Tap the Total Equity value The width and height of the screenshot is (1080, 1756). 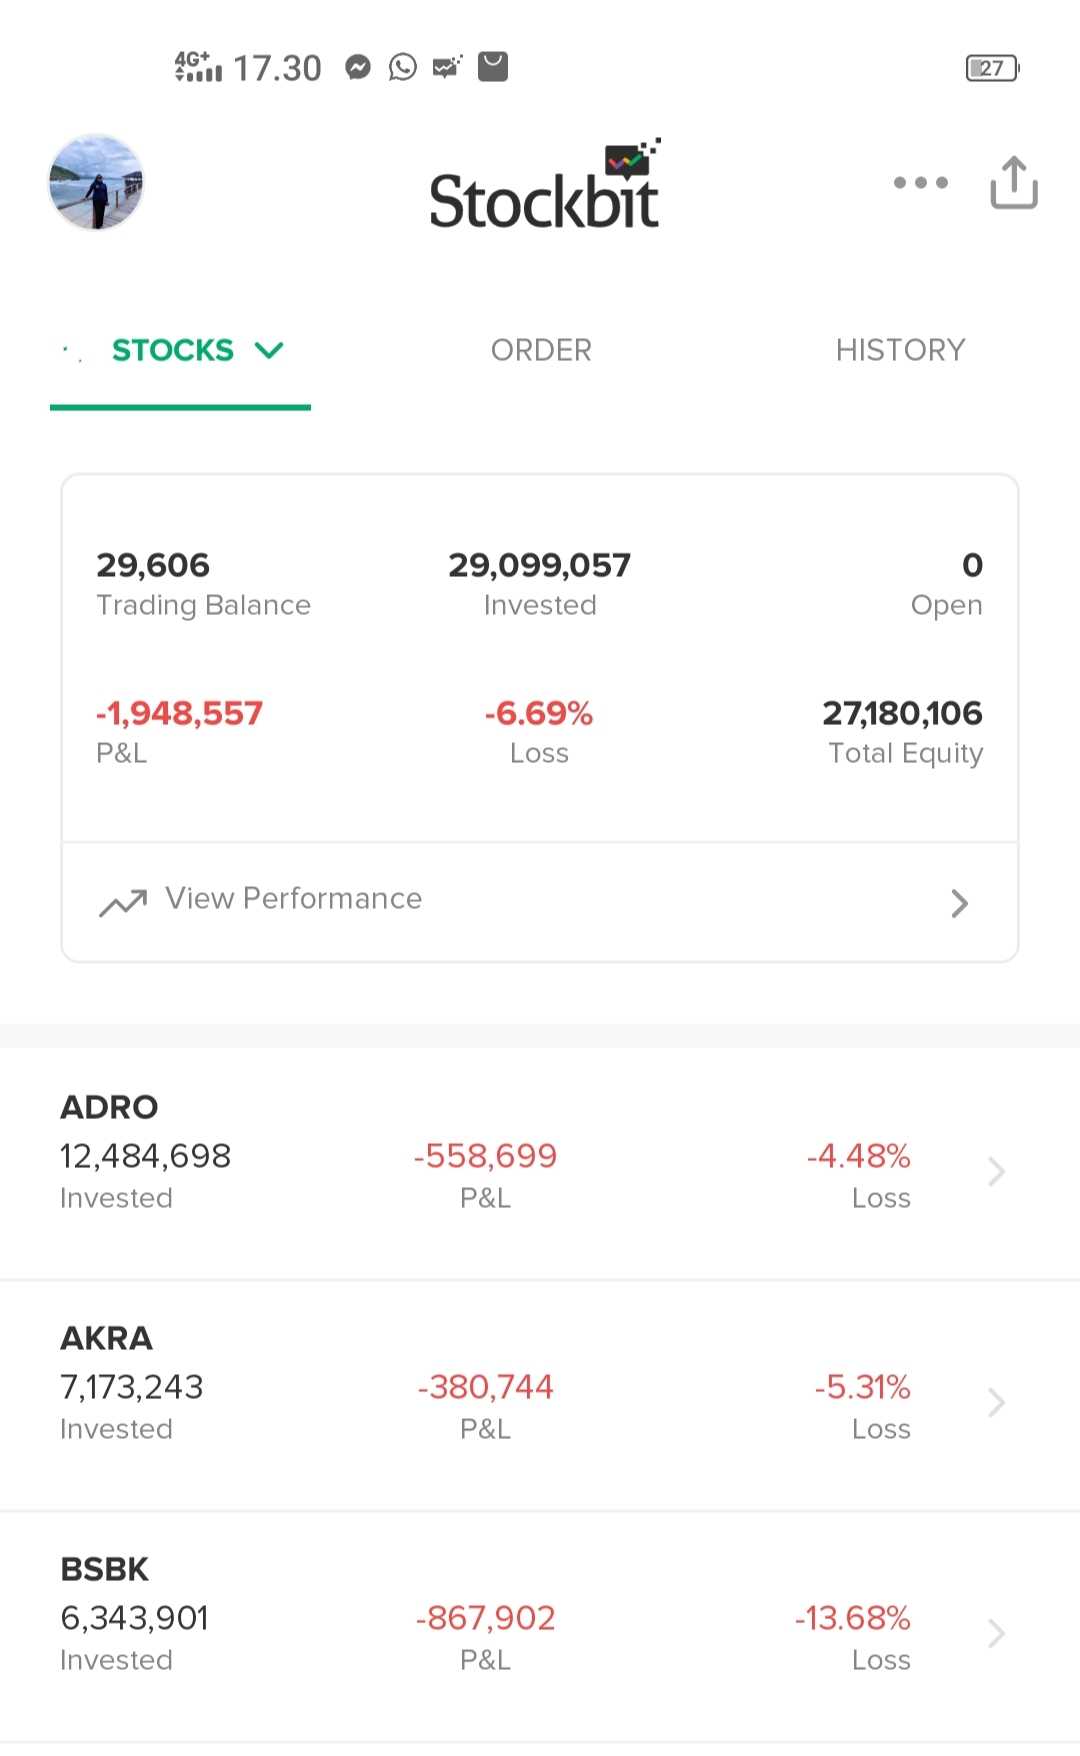(902, 713)
